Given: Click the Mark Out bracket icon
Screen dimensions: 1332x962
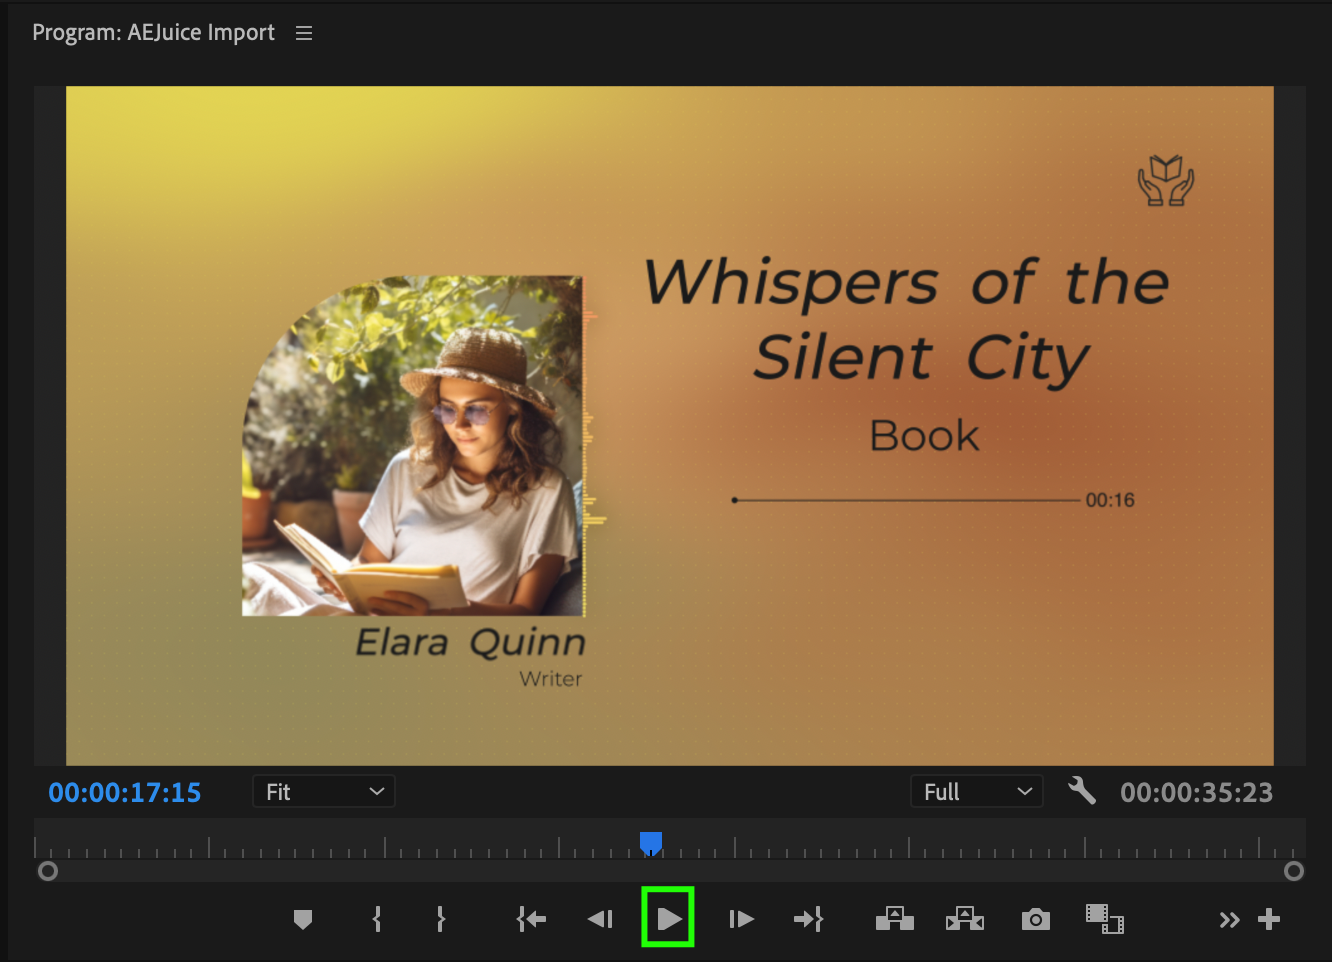Looking at the screenshot, I should pos(440,919).
